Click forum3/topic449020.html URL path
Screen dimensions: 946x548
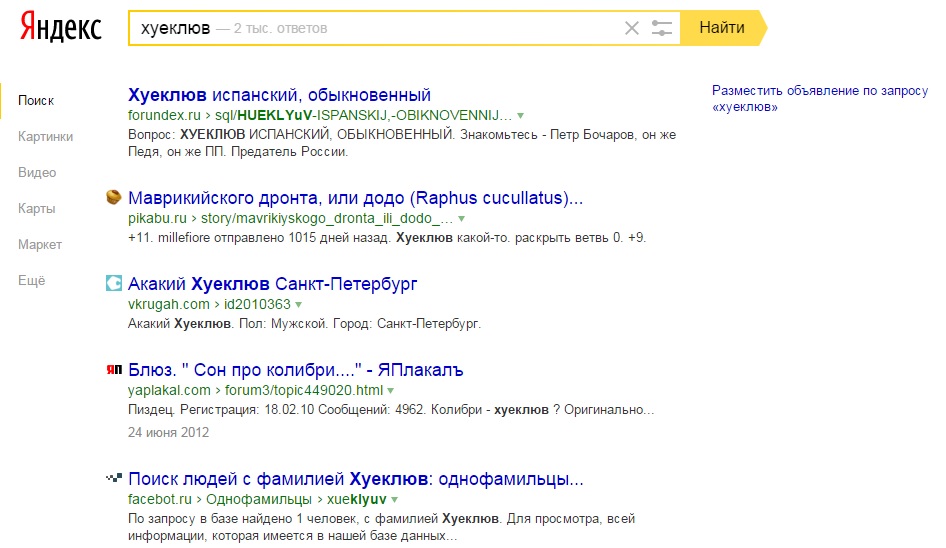pos(304,390)
